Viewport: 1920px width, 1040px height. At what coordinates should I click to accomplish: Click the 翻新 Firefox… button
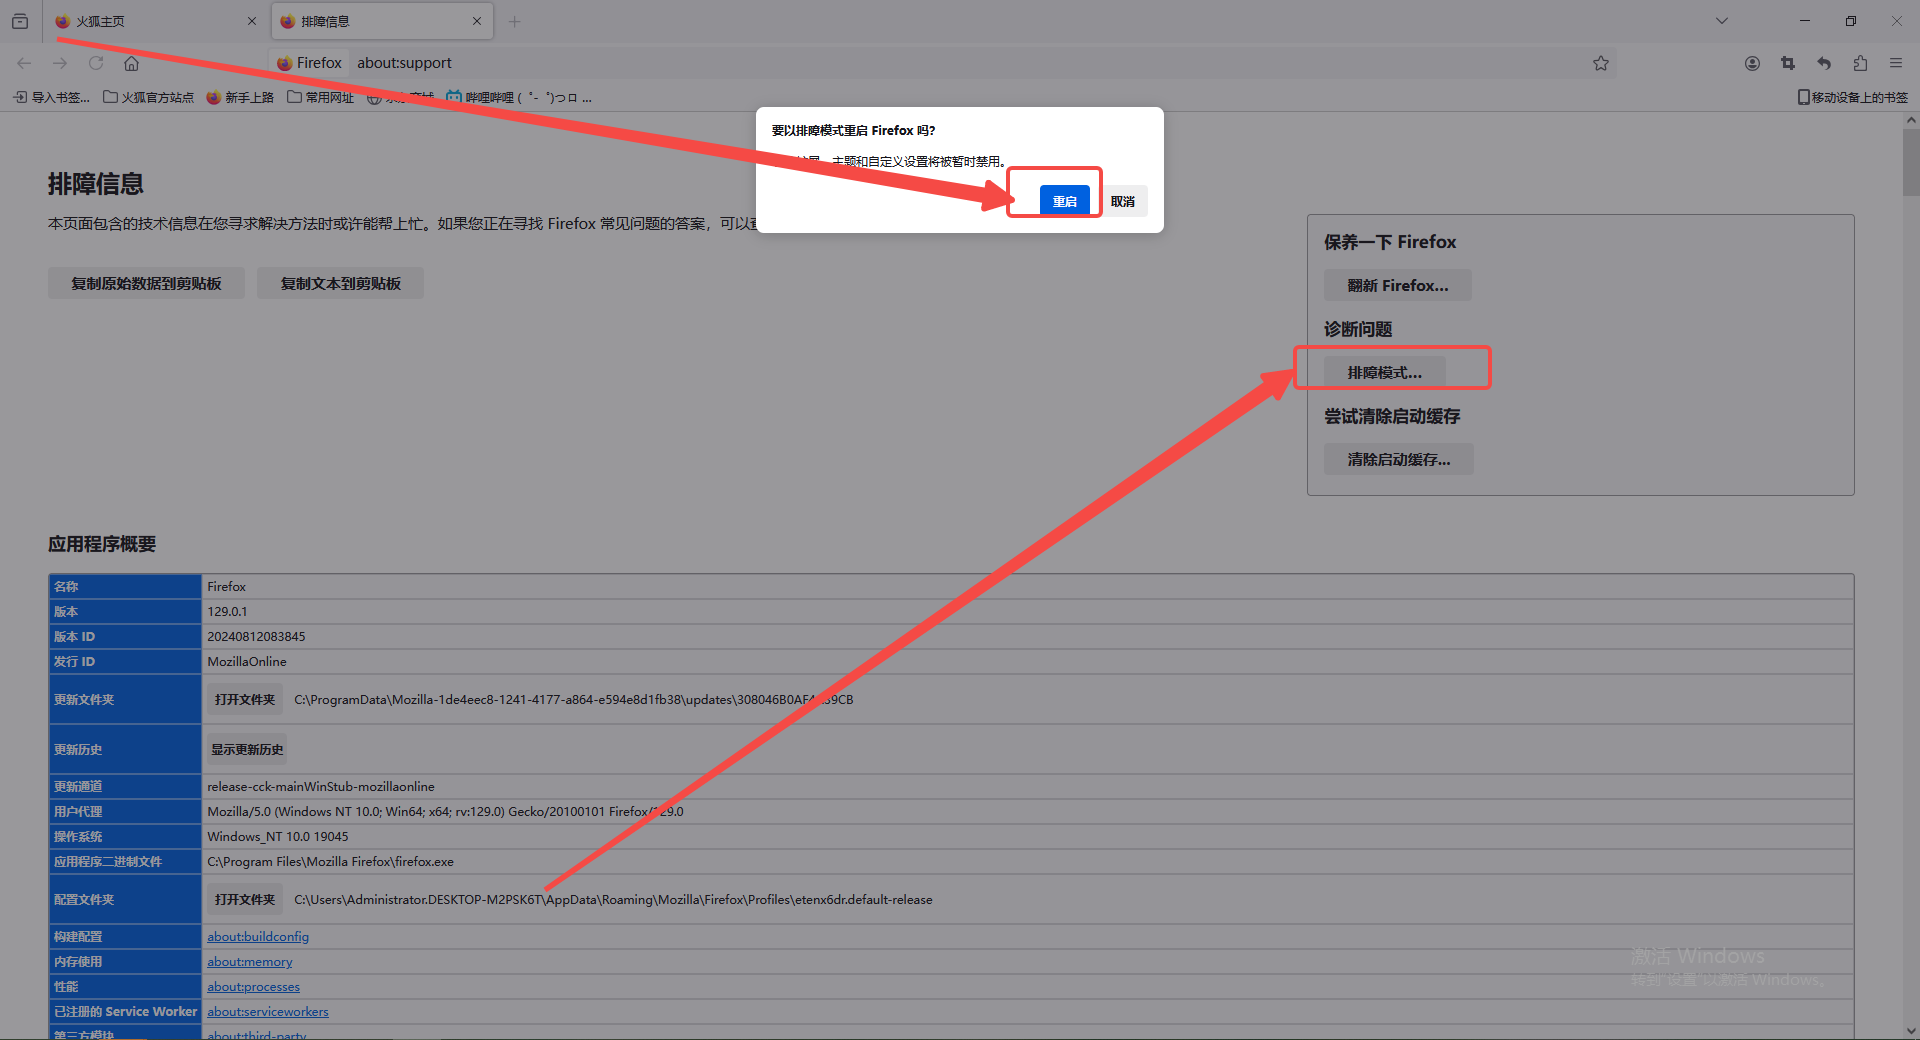[1397, 285]
